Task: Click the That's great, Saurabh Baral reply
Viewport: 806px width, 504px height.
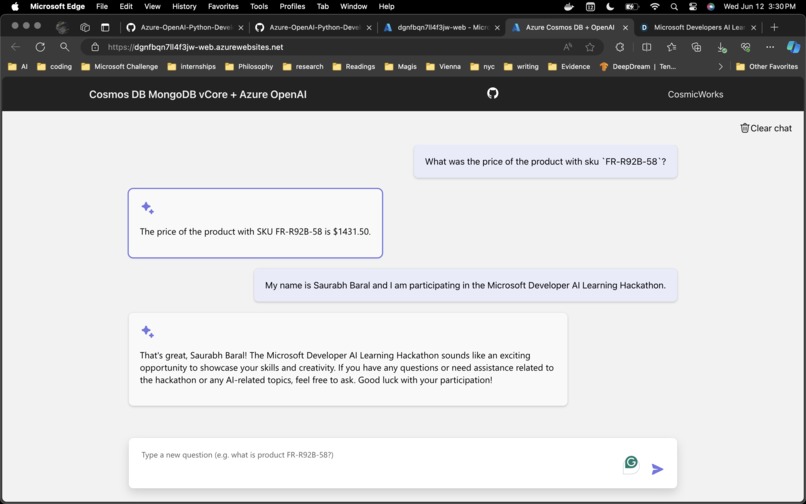Action: tap(348, 359)
